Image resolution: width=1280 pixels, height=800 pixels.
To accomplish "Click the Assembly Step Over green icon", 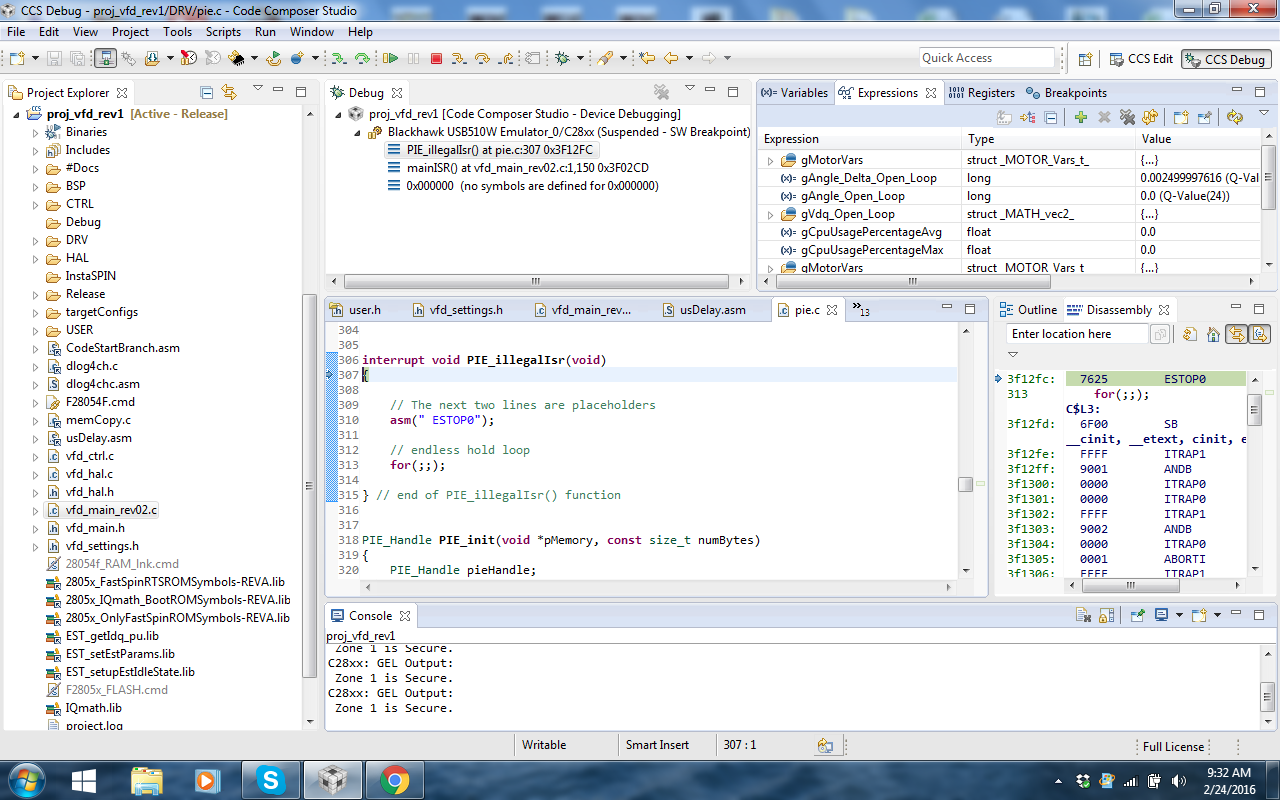I will 362,59.
